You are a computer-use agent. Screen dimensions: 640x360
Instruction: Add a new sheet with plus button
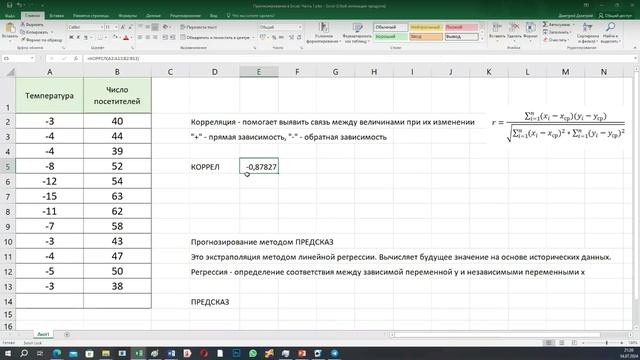point(67,335)
